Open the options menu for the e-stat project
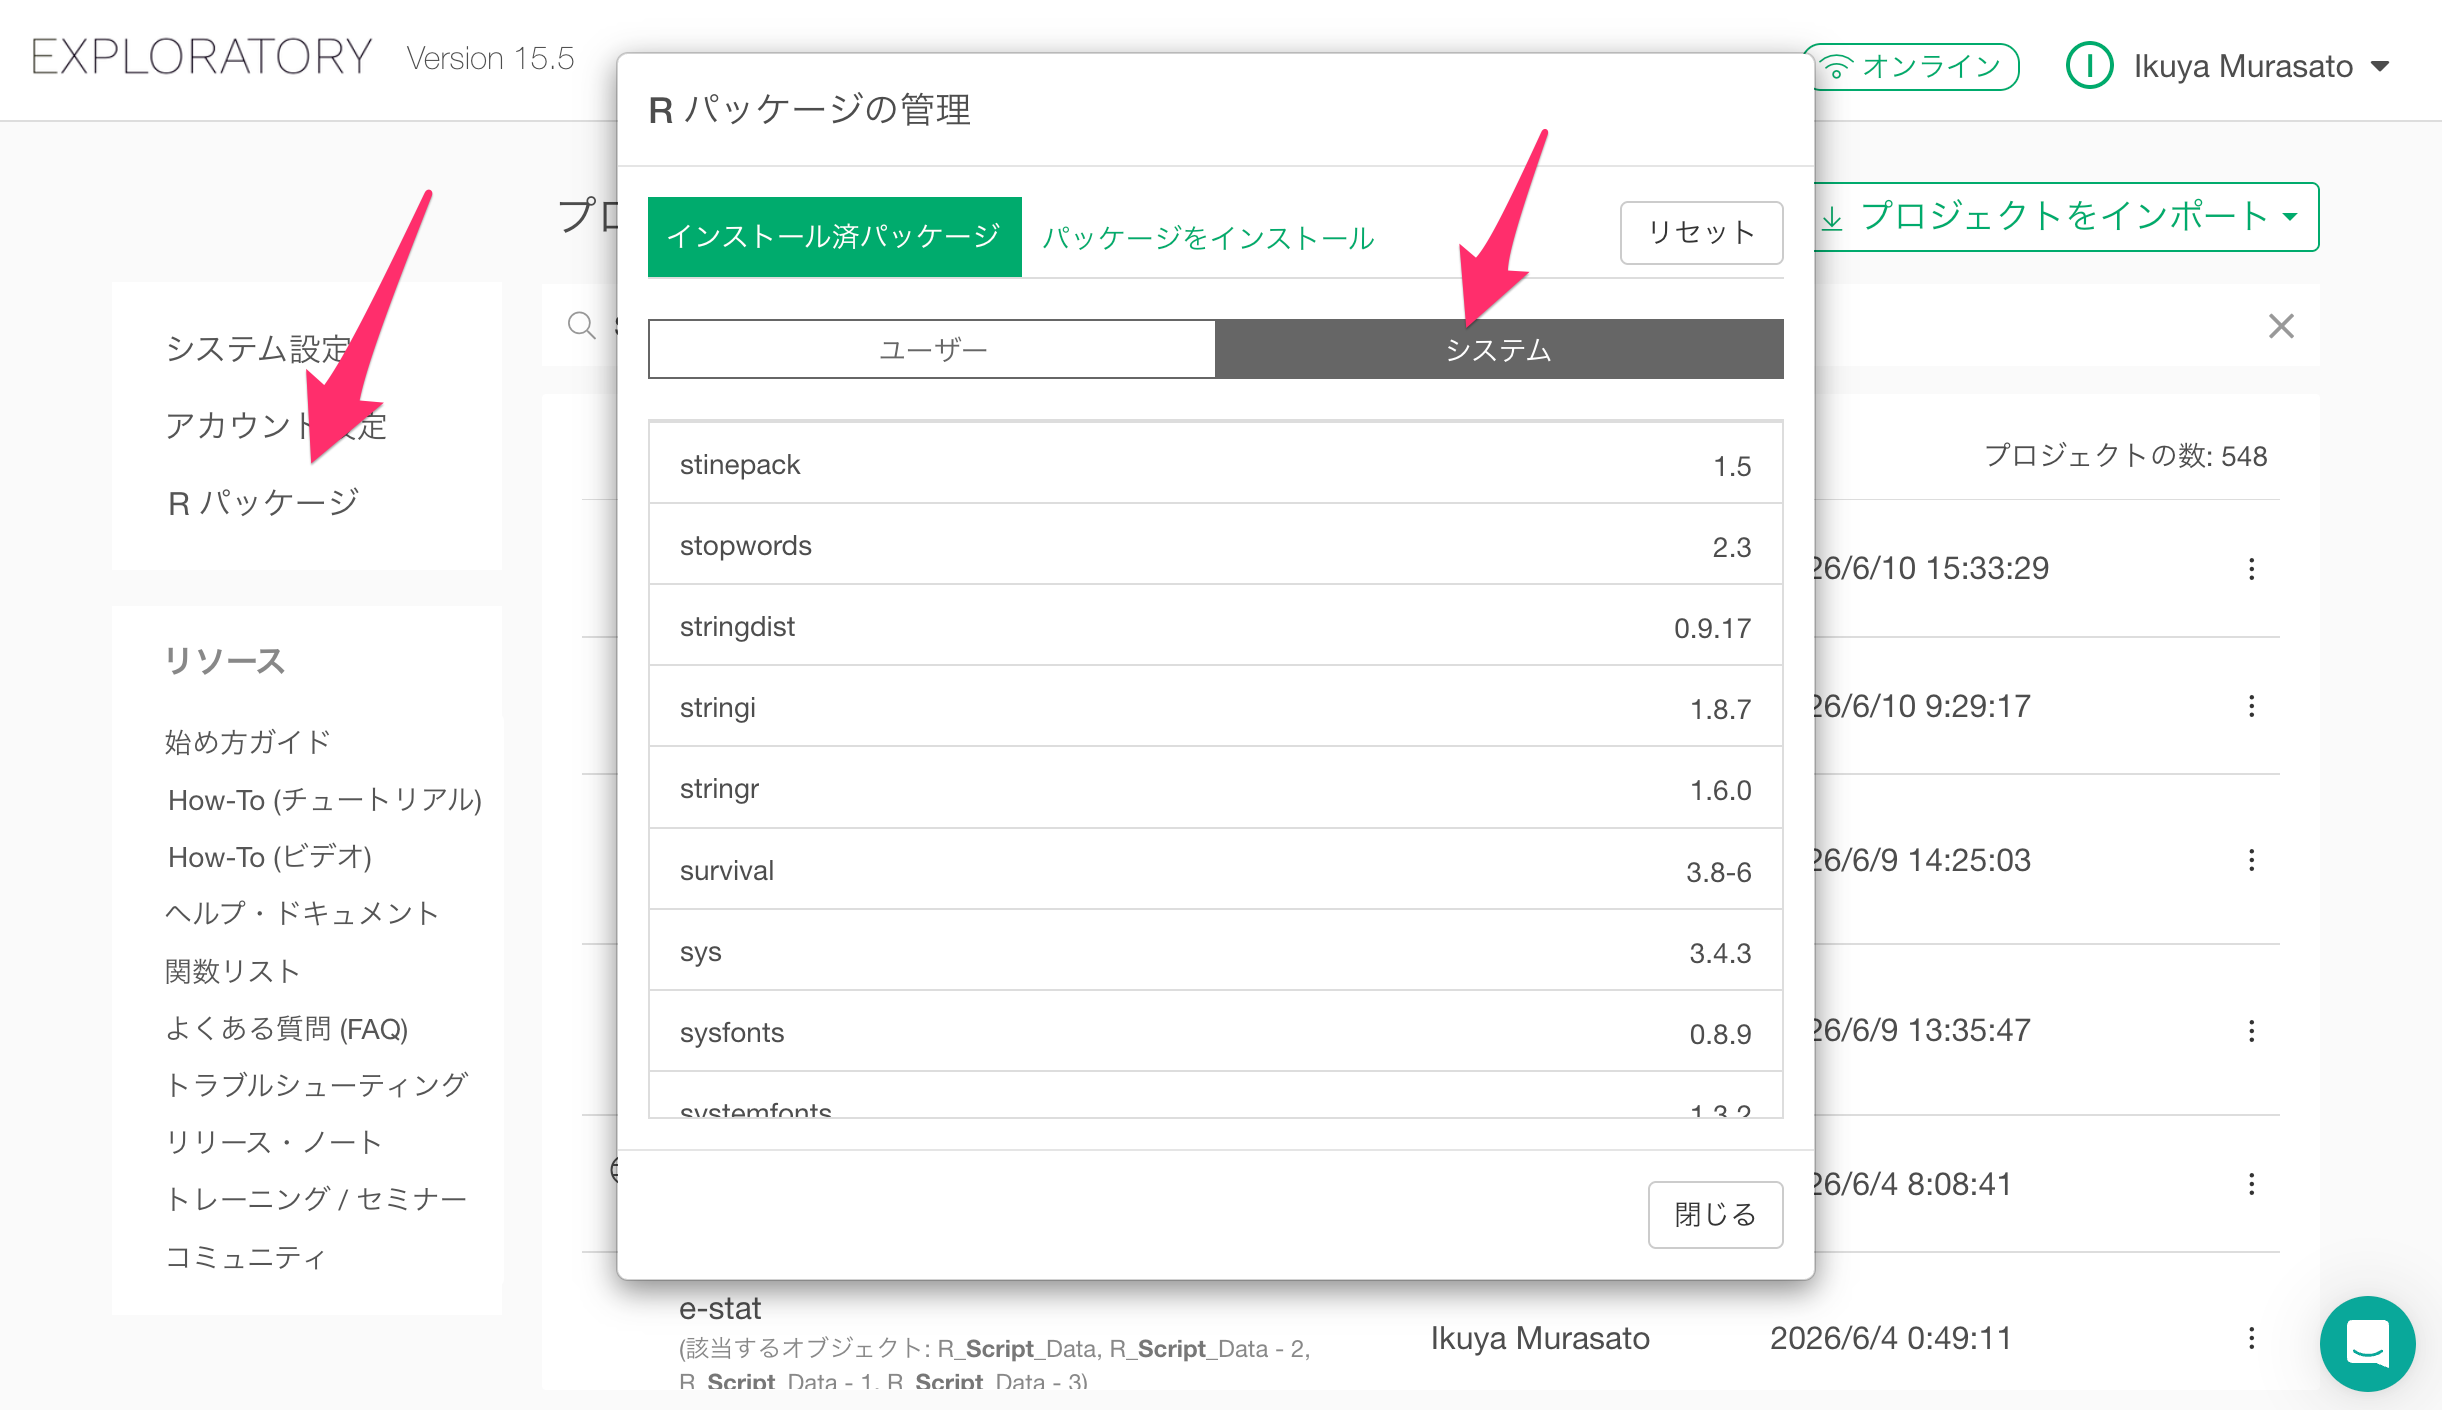Viewport: 2442px width, 1410px height. (x=2251, y=1338)
